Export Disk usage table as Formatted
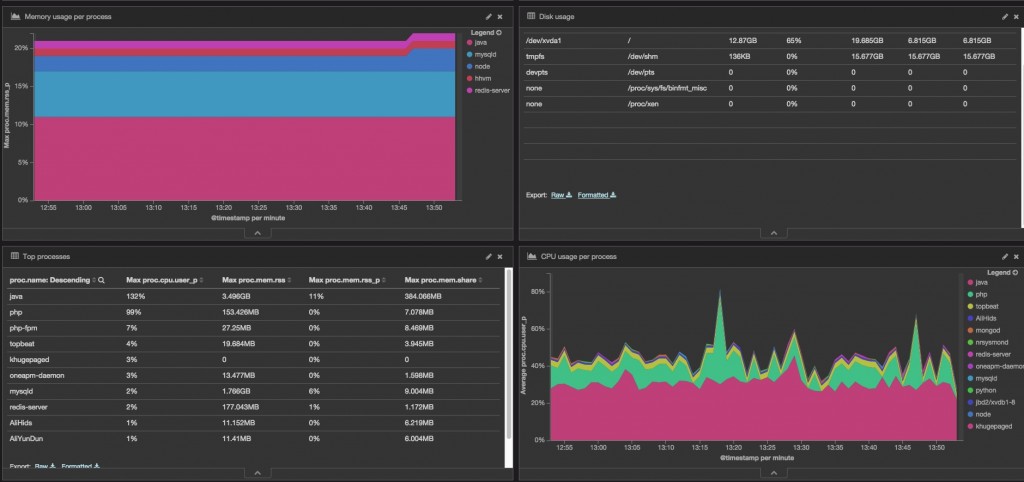Image resolution: width=1024 pixels, height=482 pixels. [x=597, y=195]
